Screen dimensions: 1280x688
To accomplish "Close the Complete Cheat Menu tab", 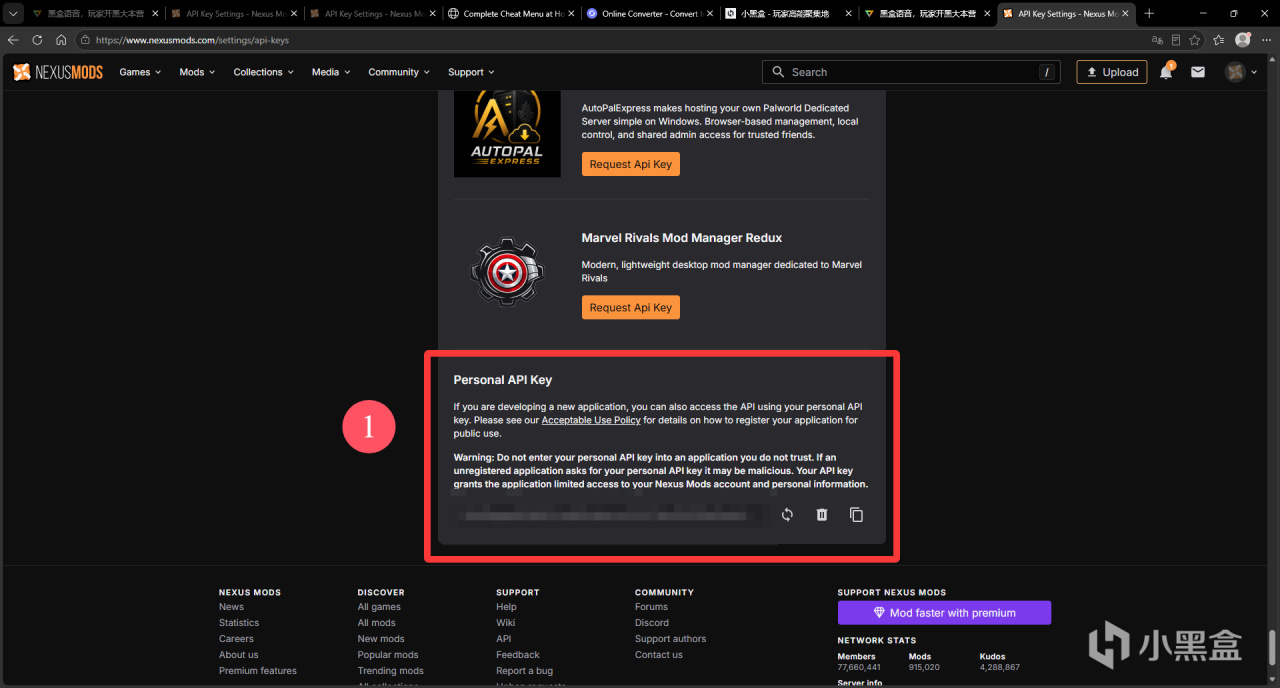I will tap(571, 14).
